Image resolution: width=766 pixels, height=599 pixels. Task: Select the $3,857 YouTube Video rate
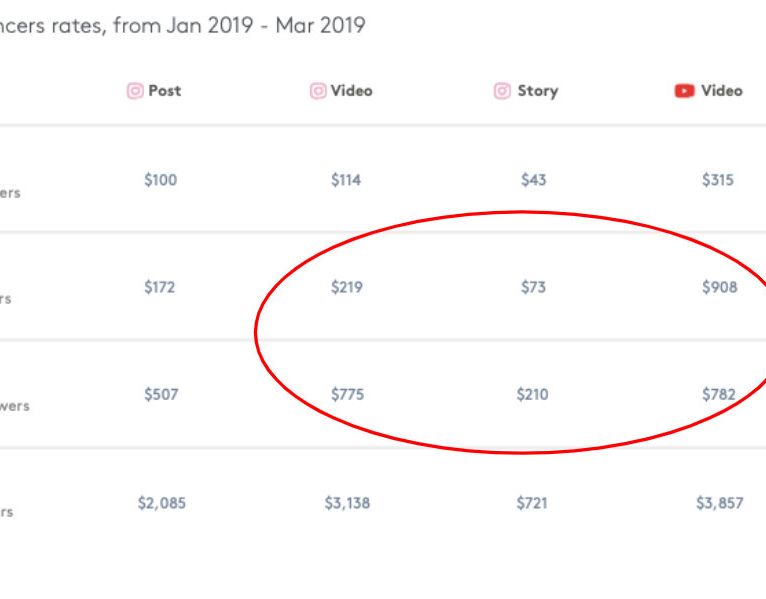coord(719,503)
